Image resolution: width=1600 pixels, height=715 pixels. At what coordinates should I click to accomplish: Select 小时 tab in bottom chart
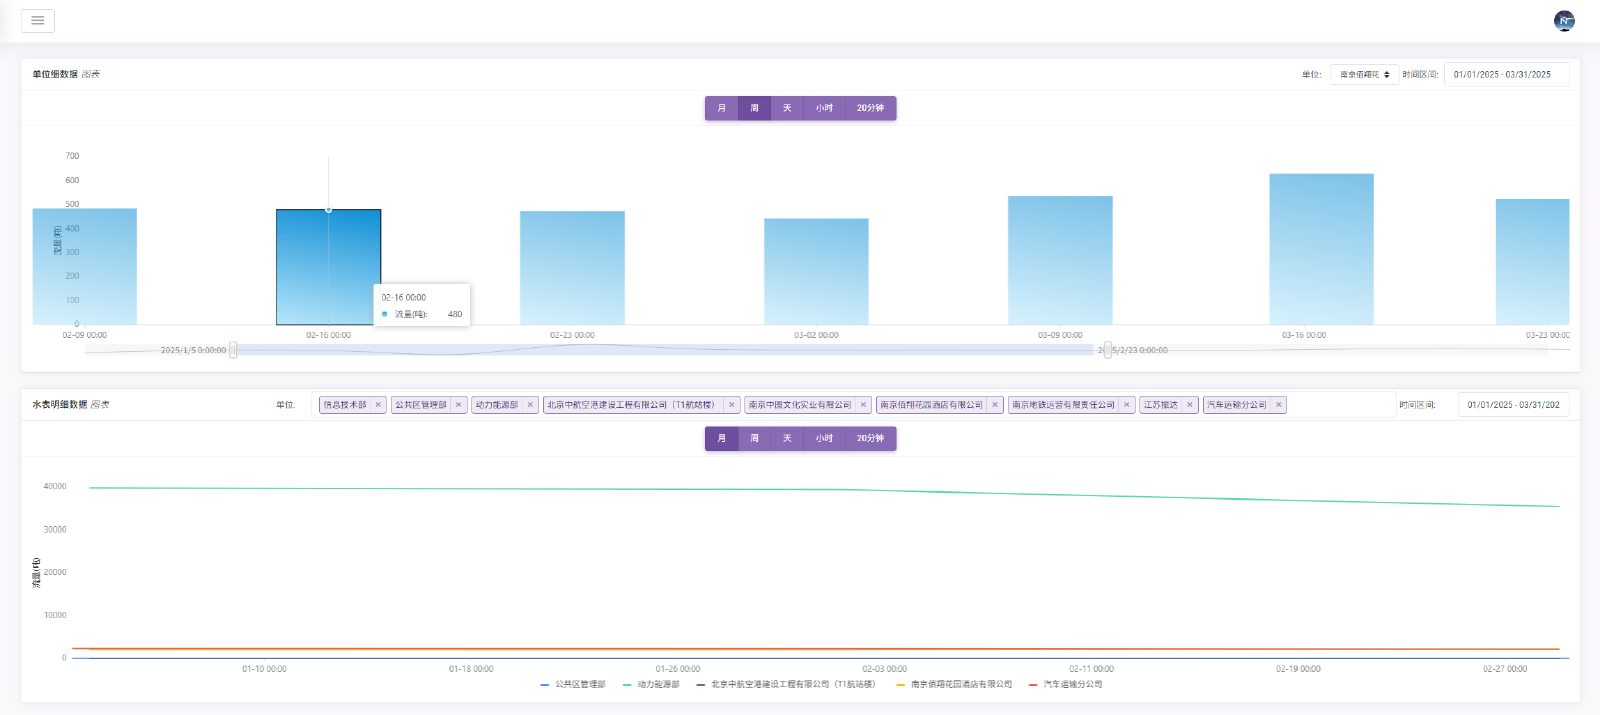coord(824,439)
